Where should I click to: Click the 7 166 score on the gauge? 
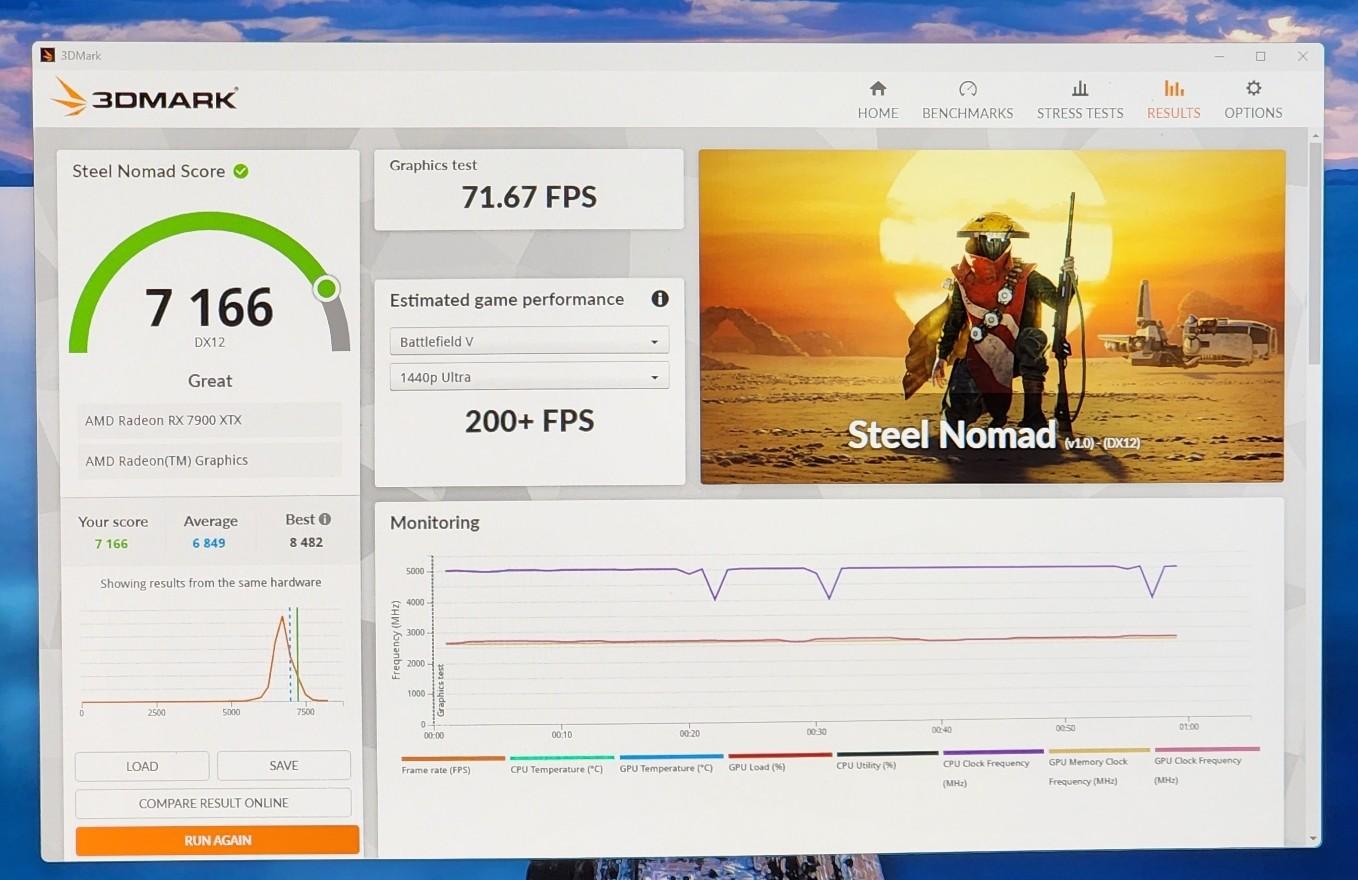(209, 308)
